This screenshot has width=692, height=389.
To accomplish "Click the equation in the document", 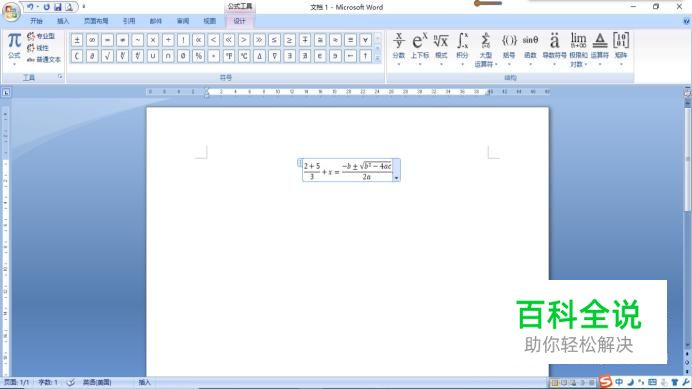I will coord(347,170).
